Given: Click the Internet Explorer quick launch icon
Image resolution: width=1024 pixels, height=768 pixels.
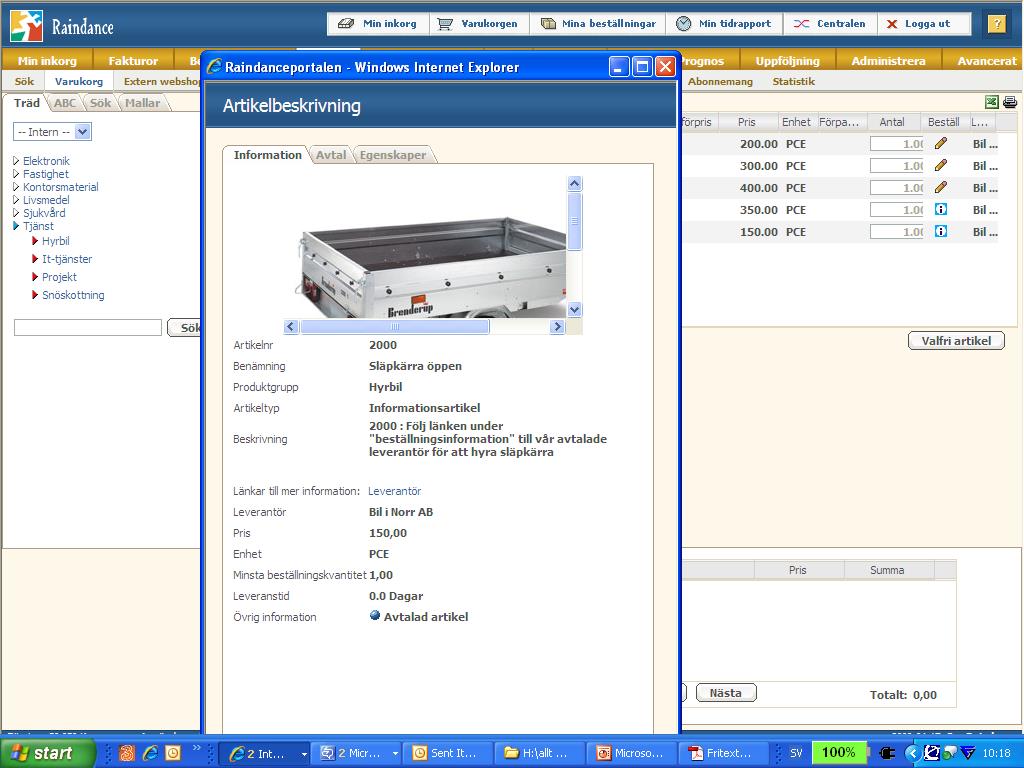Looking at the screenshot, I should point(150,753).
